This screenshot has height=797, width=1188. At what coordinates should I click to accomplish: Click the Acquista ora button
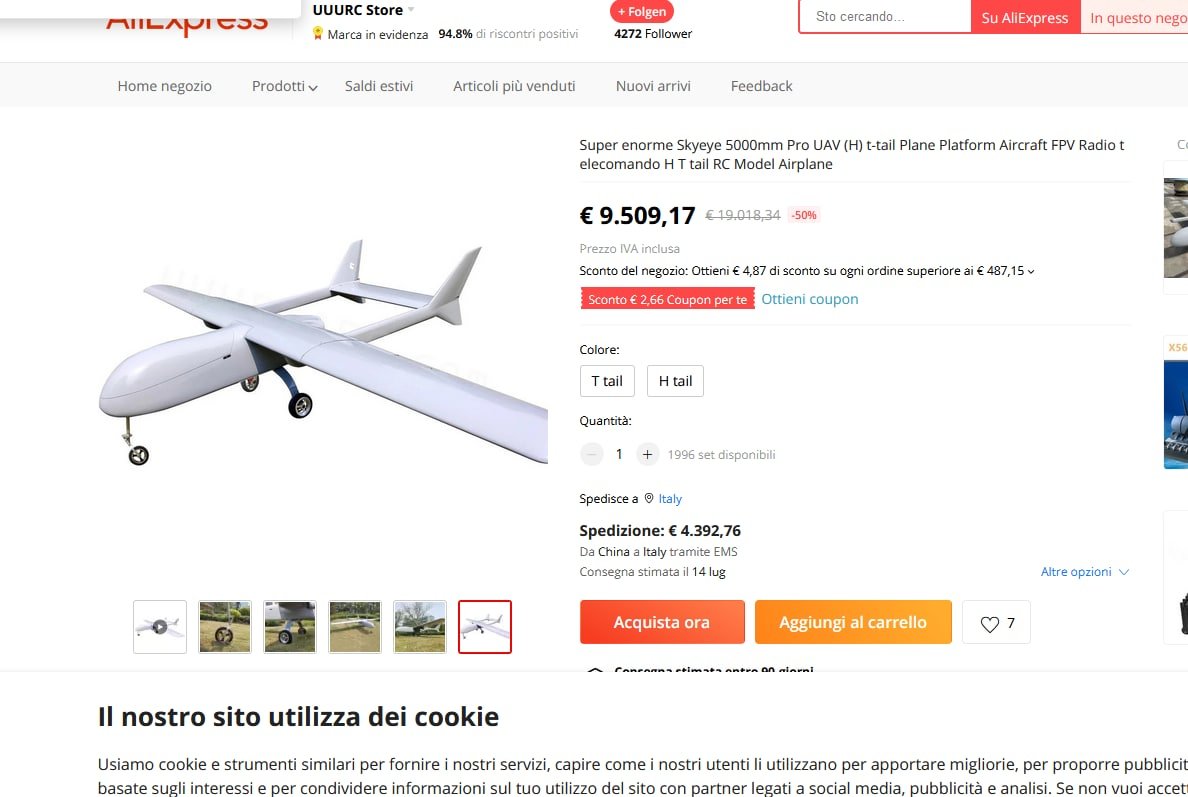coord(662,622)
